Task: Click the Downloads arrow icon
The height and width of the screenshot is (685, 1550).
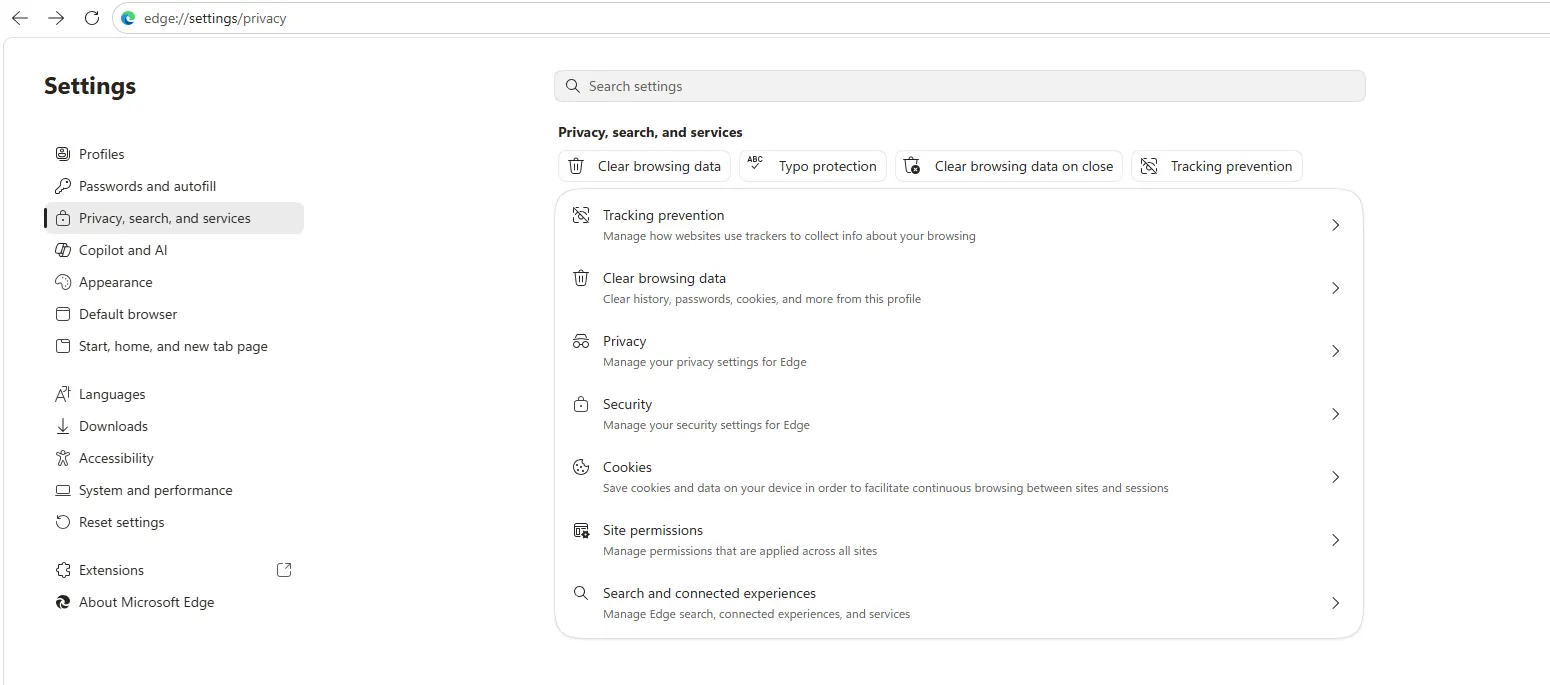Action: 63,426
